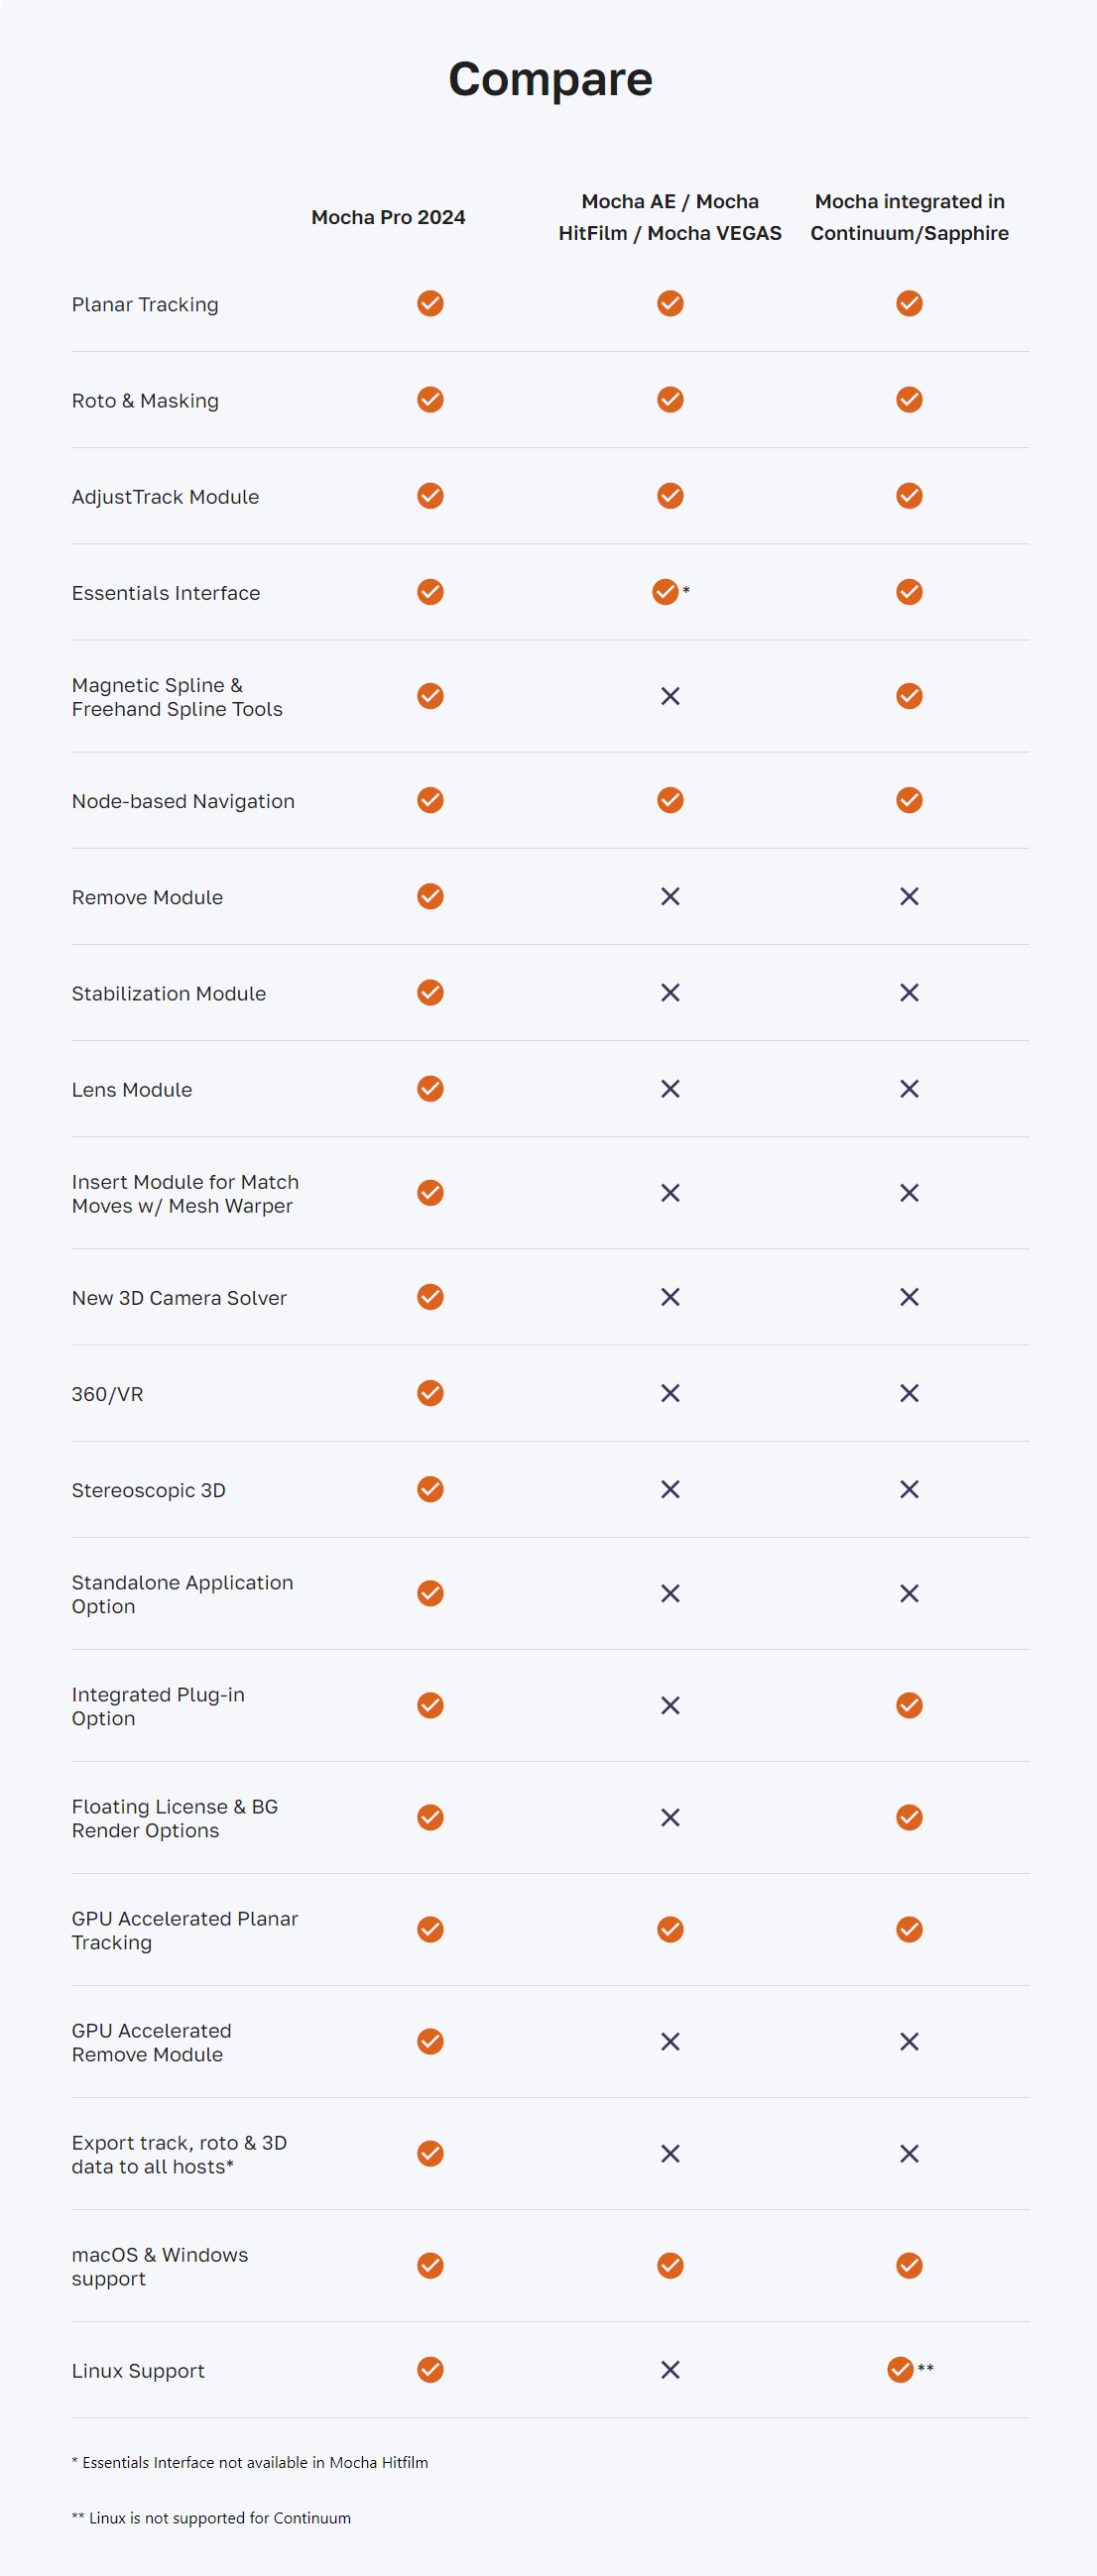The image size is (1097, 2576).
Task: Click Continuum/Sapphire cross for Remove Module
Action: (909, 896)
